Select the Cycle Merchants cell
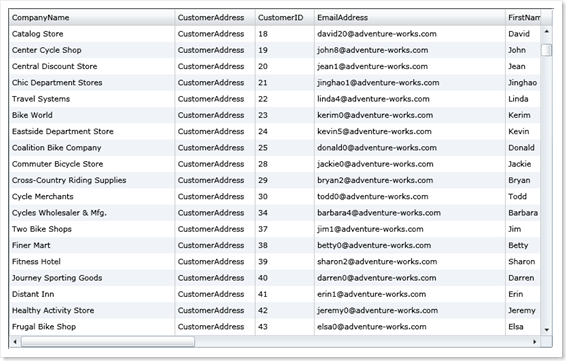 (x=92, y=196)
